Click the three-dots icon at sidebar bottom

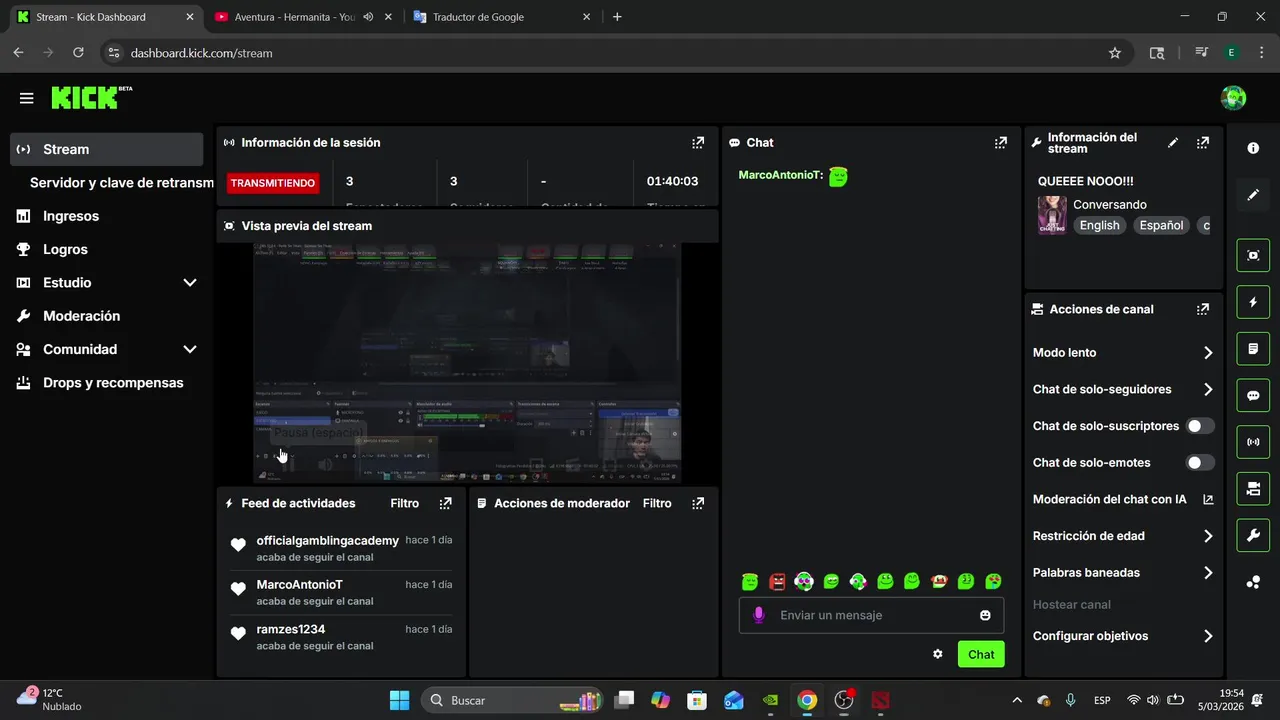(x=1253, y=582)
